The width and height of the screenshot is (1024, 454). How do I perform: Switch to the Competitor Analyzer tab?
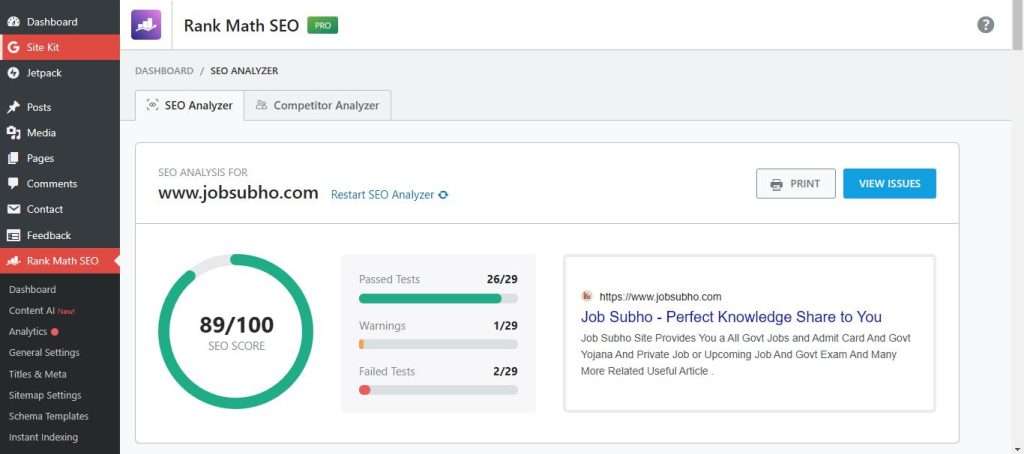coord(317,105)
